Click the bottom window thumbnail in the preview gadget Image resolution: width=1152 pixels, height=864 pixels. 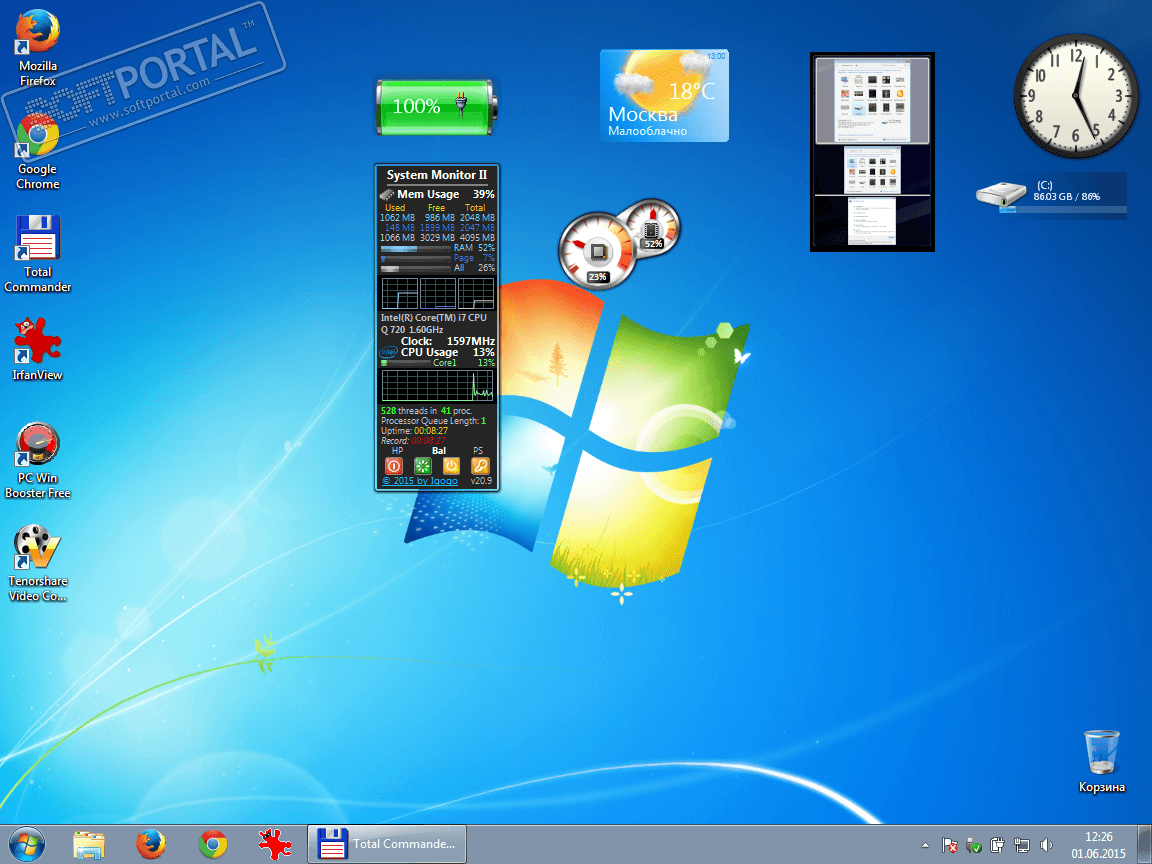[872, 221]
